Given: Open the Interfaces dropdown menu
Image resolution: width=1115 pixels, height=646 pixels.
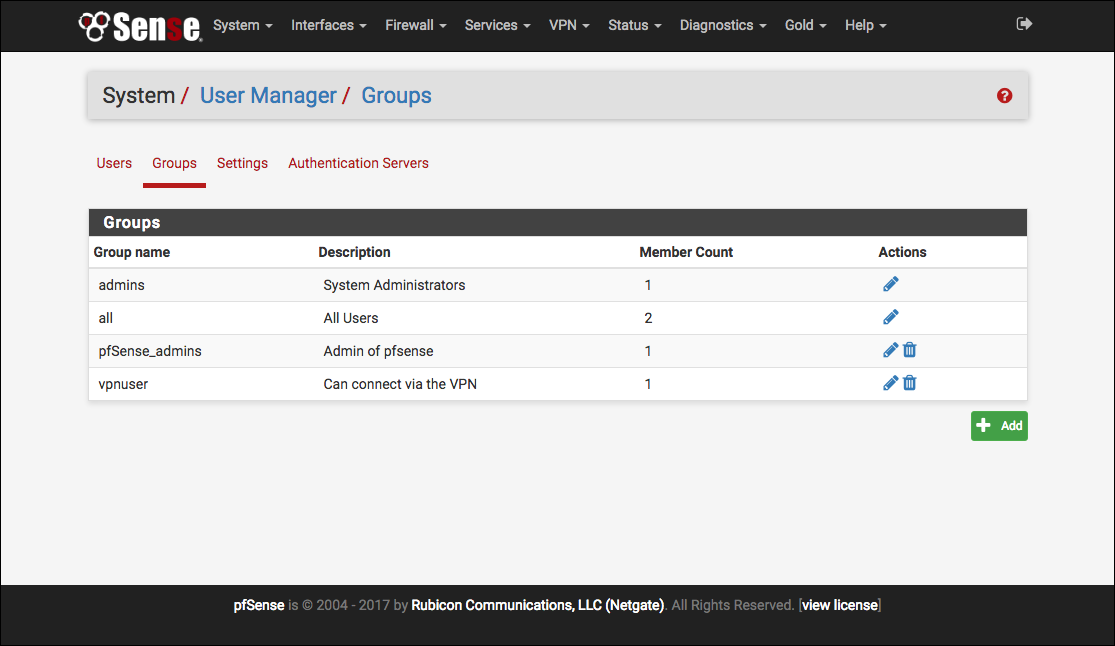Looking at the screenshot, I should 329,25.
